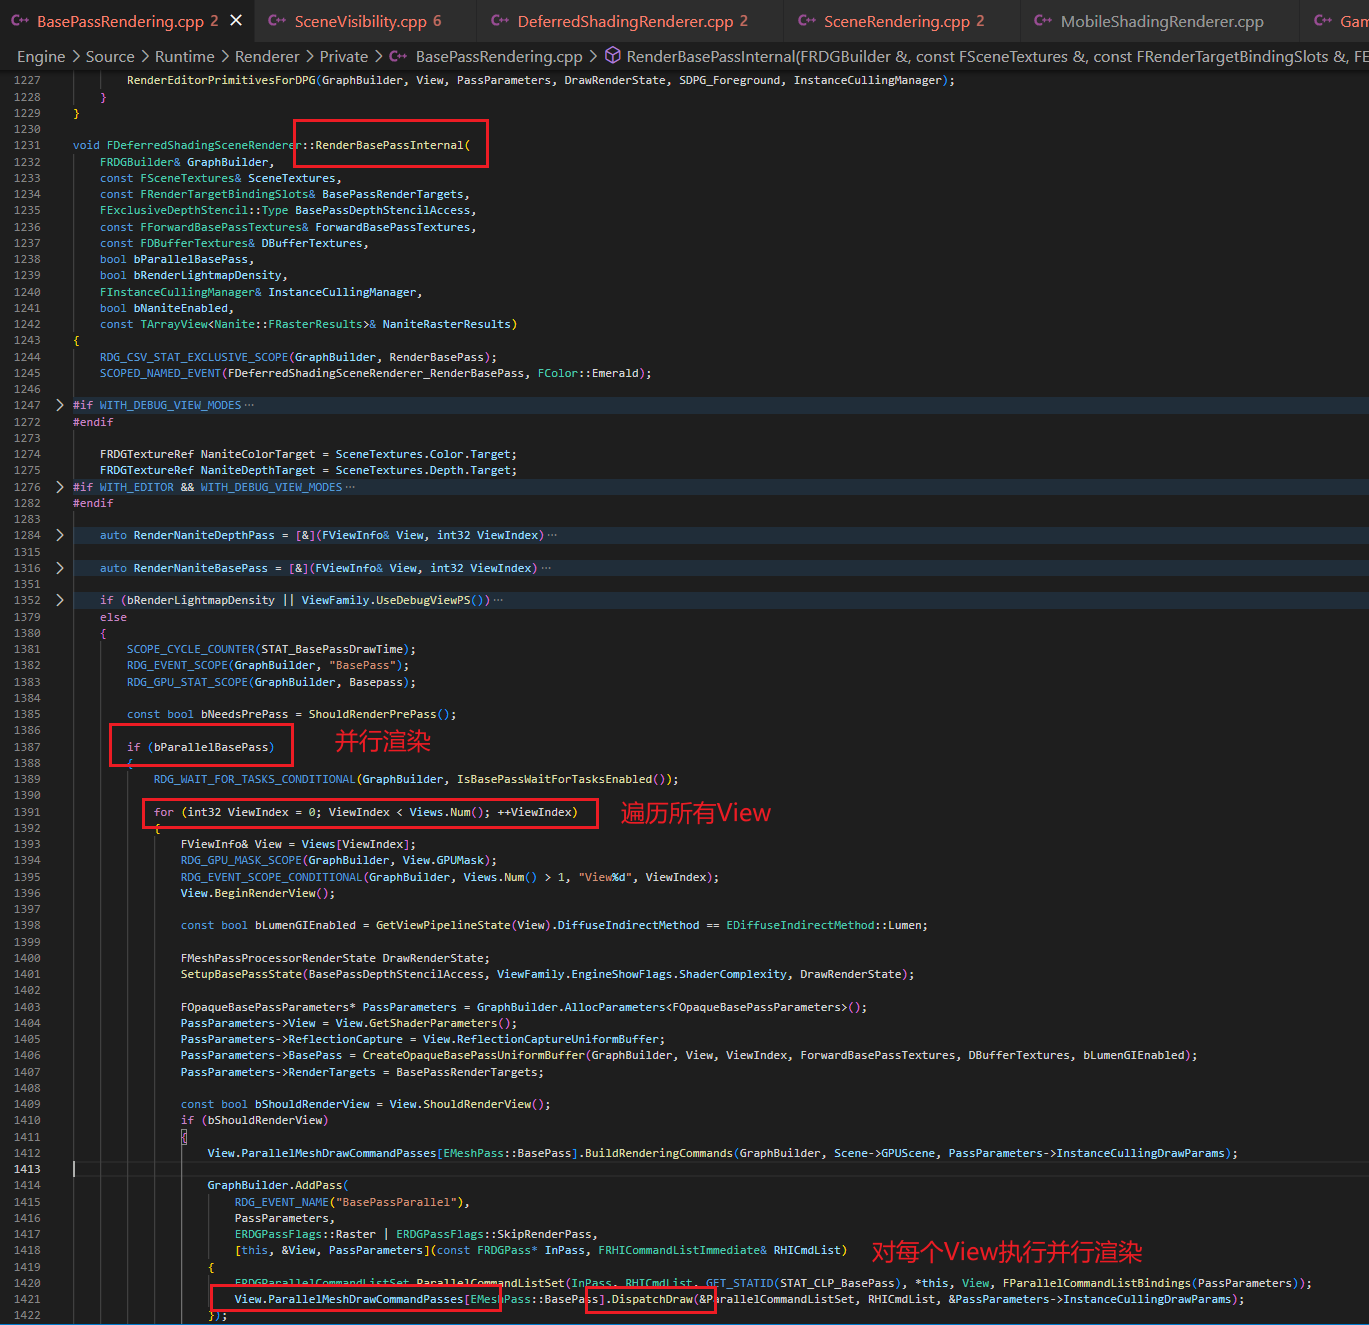
Task: Open the DeferredShadingRenderer.cpp tab
Action: coord(625,21)
